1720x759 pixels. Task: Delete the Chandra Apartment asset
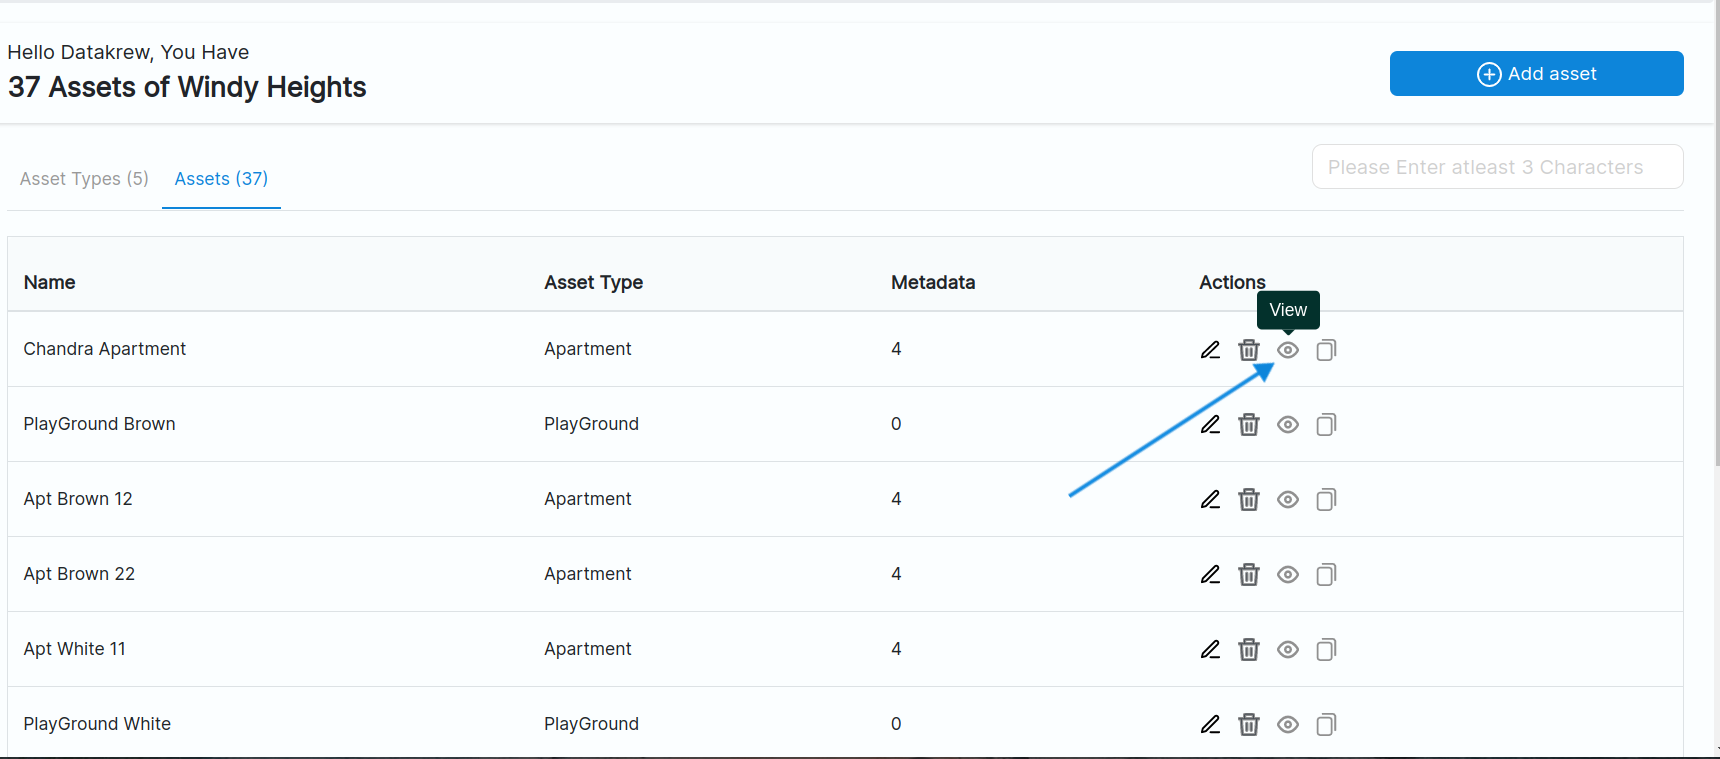(1249, 349)
